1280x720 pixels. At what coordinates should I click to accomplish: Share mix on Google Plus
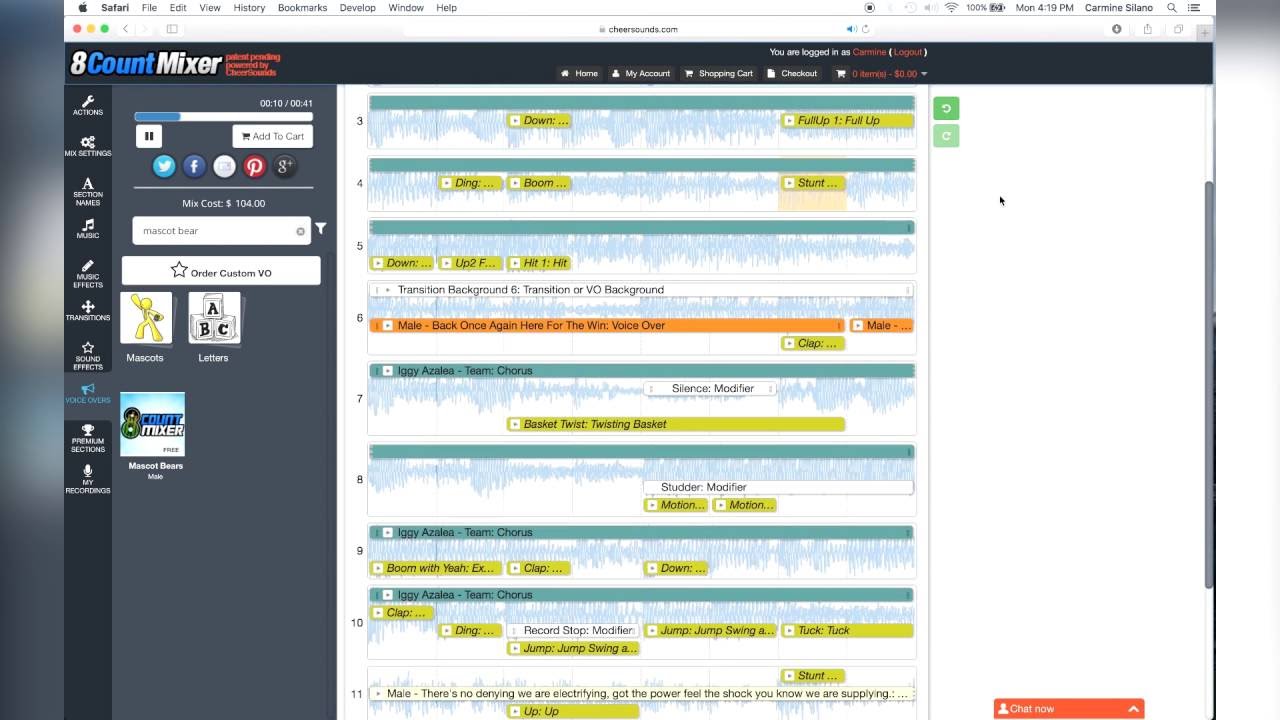click(x=284, y=166)
